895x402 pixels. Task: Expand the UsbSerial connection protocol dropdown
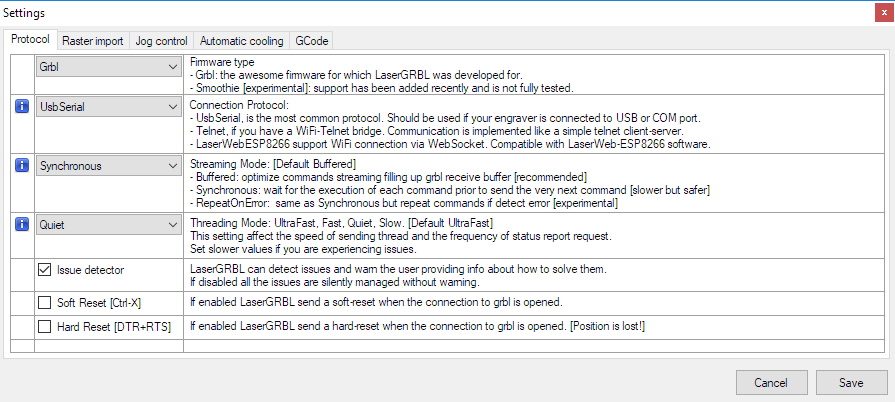pyautogui.click(x=109, y=106)
